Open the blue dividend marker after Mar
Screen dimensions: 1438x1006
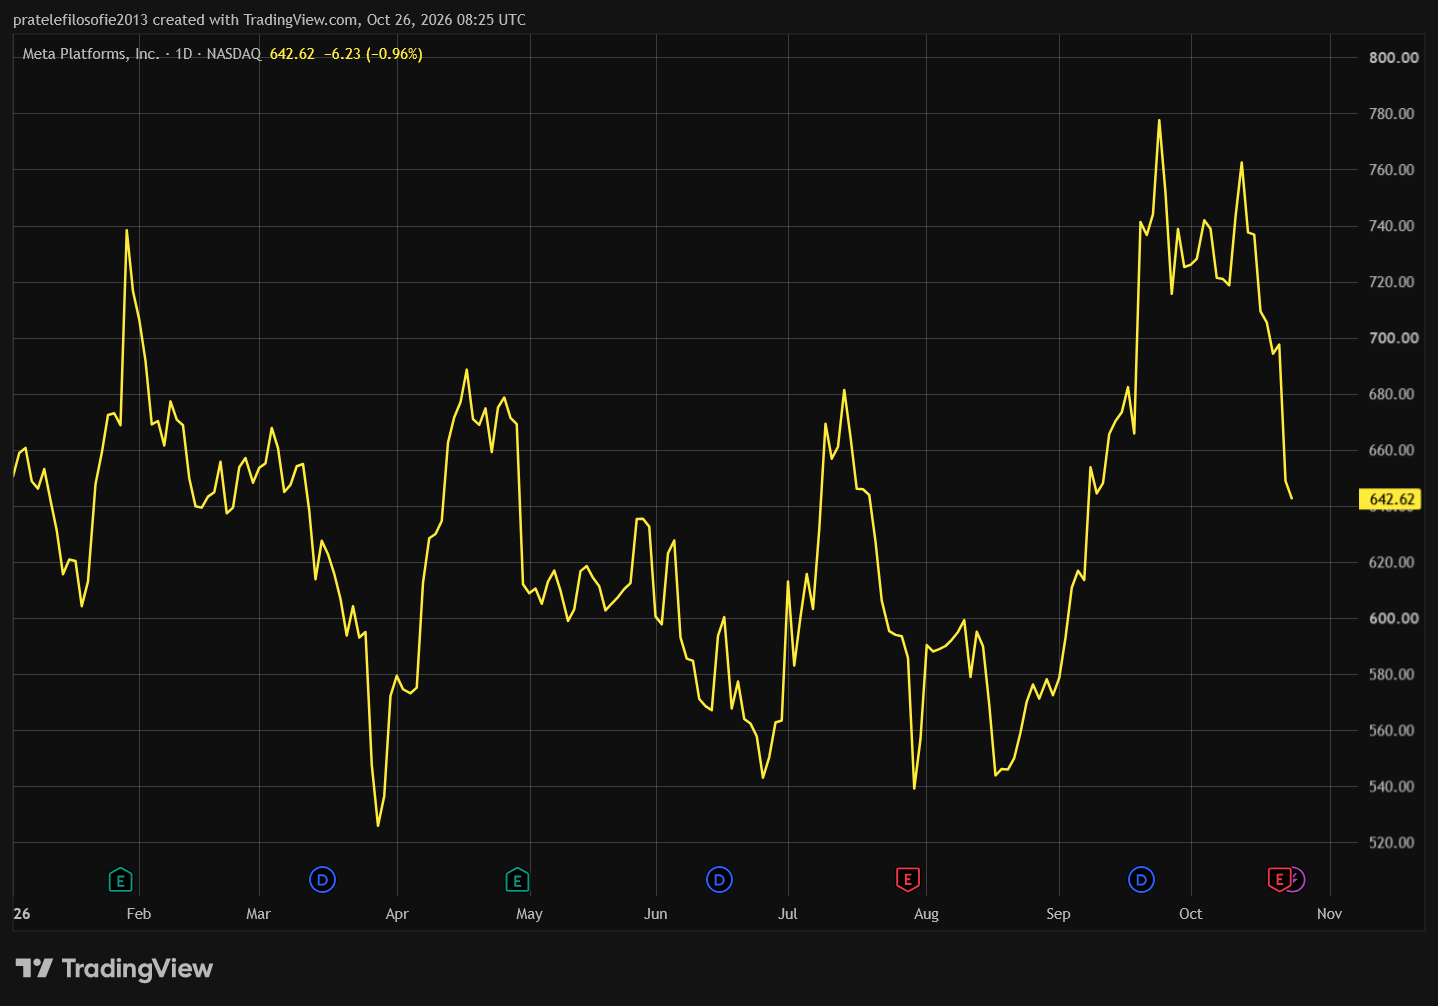pos(322,880)
